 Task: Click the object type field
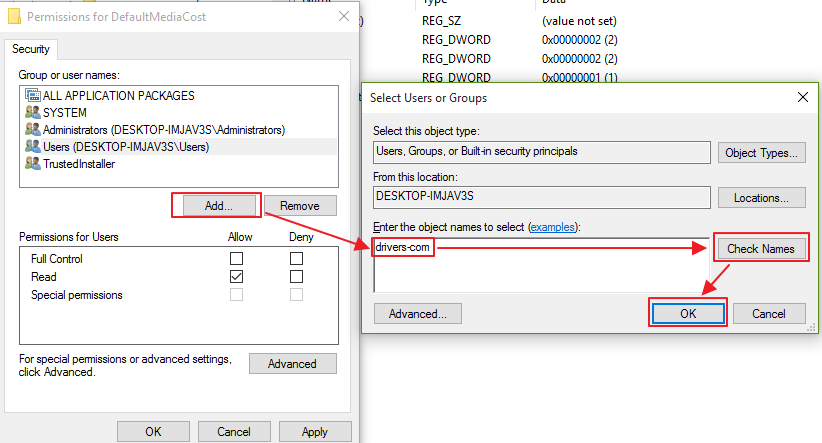[x=542, y=152]
